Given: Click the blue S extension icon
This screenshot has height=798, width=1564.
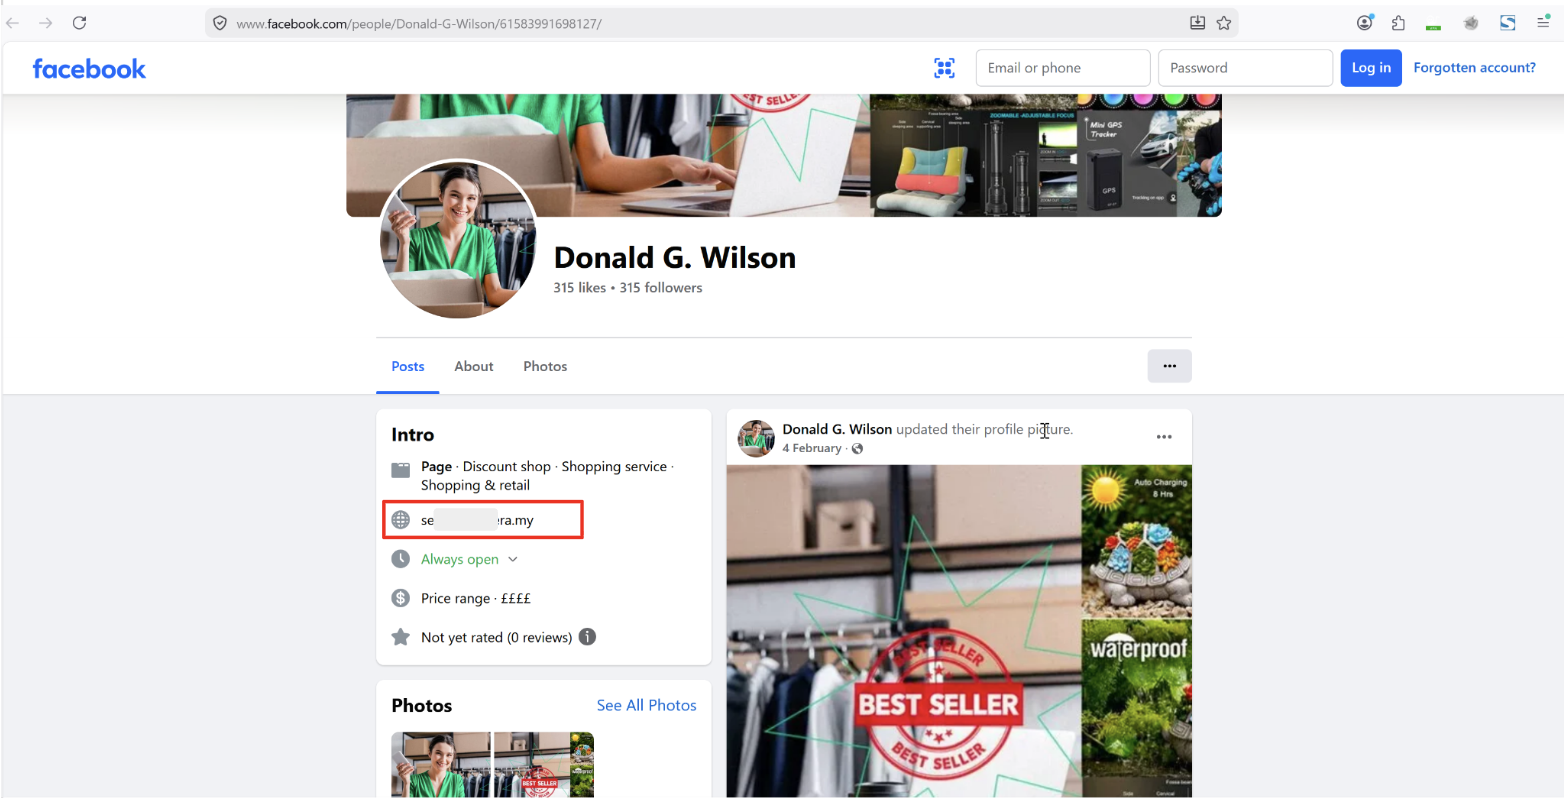Looking at the screenshot, I should 1507,23.
